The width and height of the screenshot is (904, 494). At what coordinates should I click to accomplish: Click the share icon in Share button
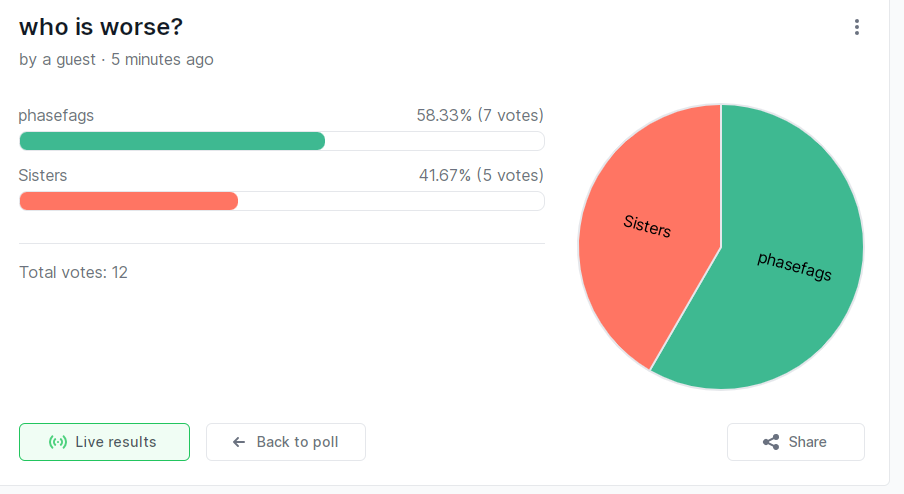[x=771, y=442]
